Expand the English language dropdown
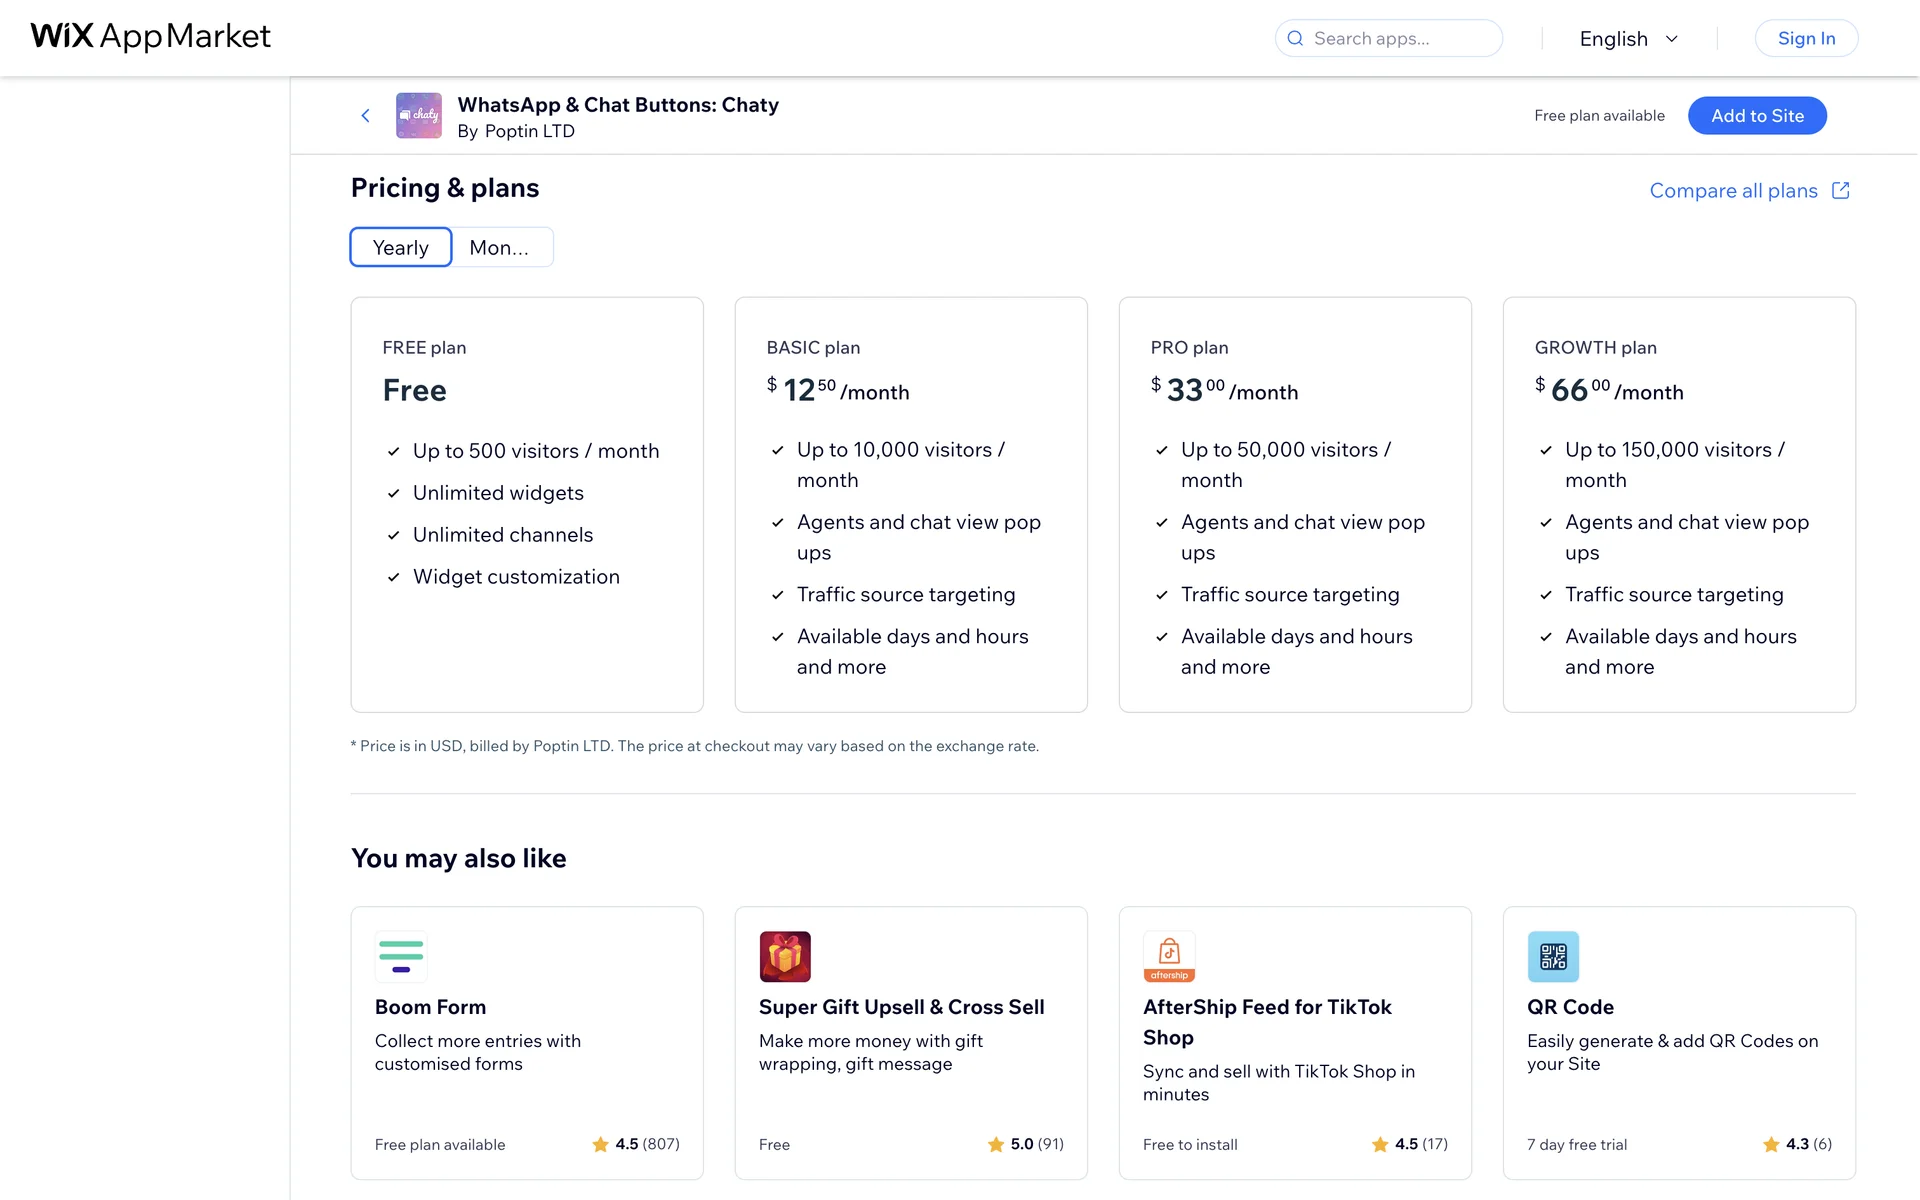This screenshot has height=1200, width=1920. (1613, 39)
